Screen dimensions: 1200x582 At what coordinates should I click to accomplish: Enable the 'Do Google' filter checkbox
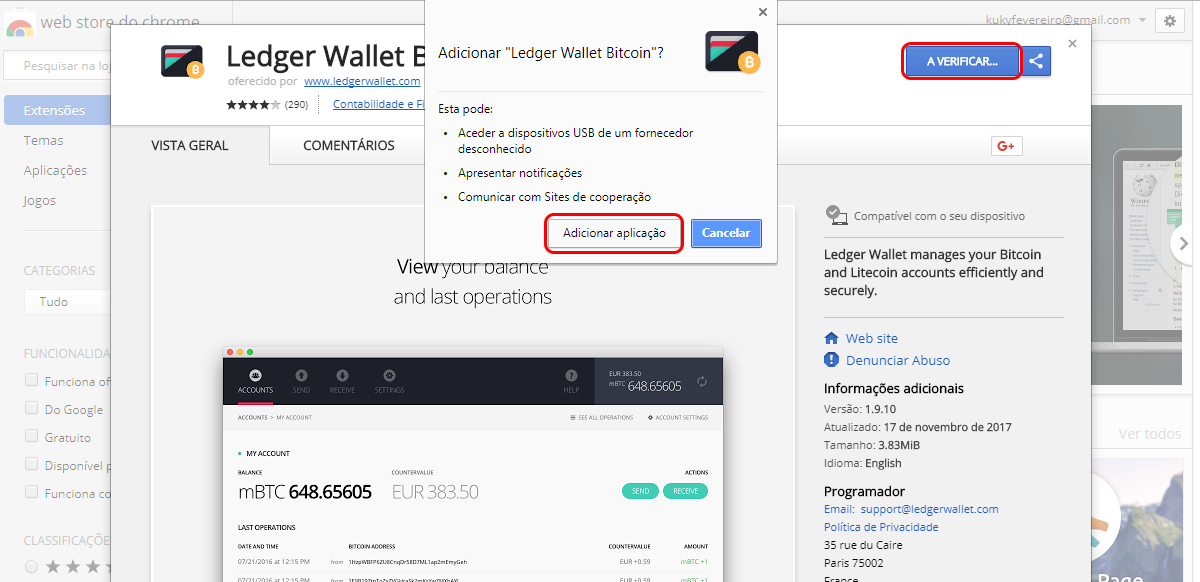tap(31, 408)
